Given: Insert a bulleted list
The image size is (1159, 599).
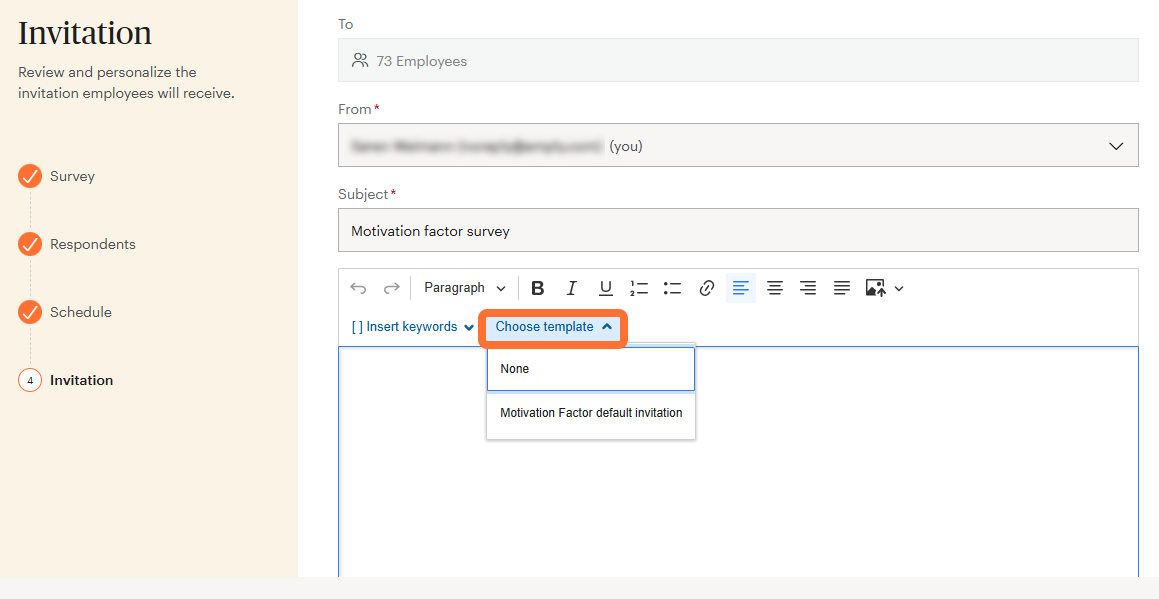Looking at the screenshot, I should point(672,288).
